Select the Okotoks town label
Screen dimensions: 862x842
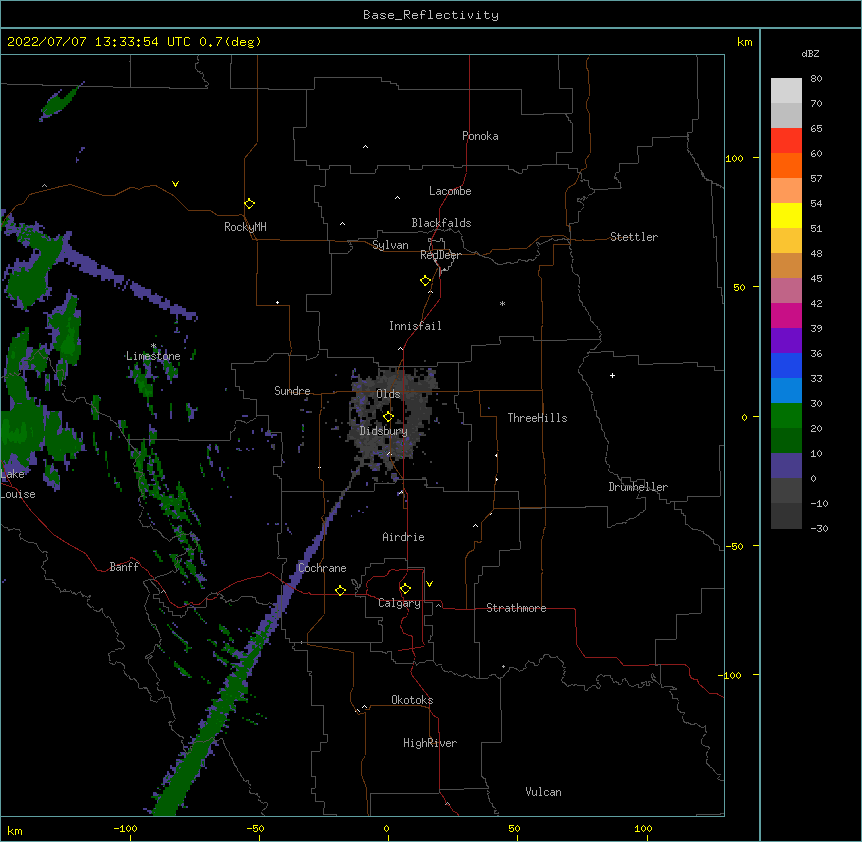412,700
